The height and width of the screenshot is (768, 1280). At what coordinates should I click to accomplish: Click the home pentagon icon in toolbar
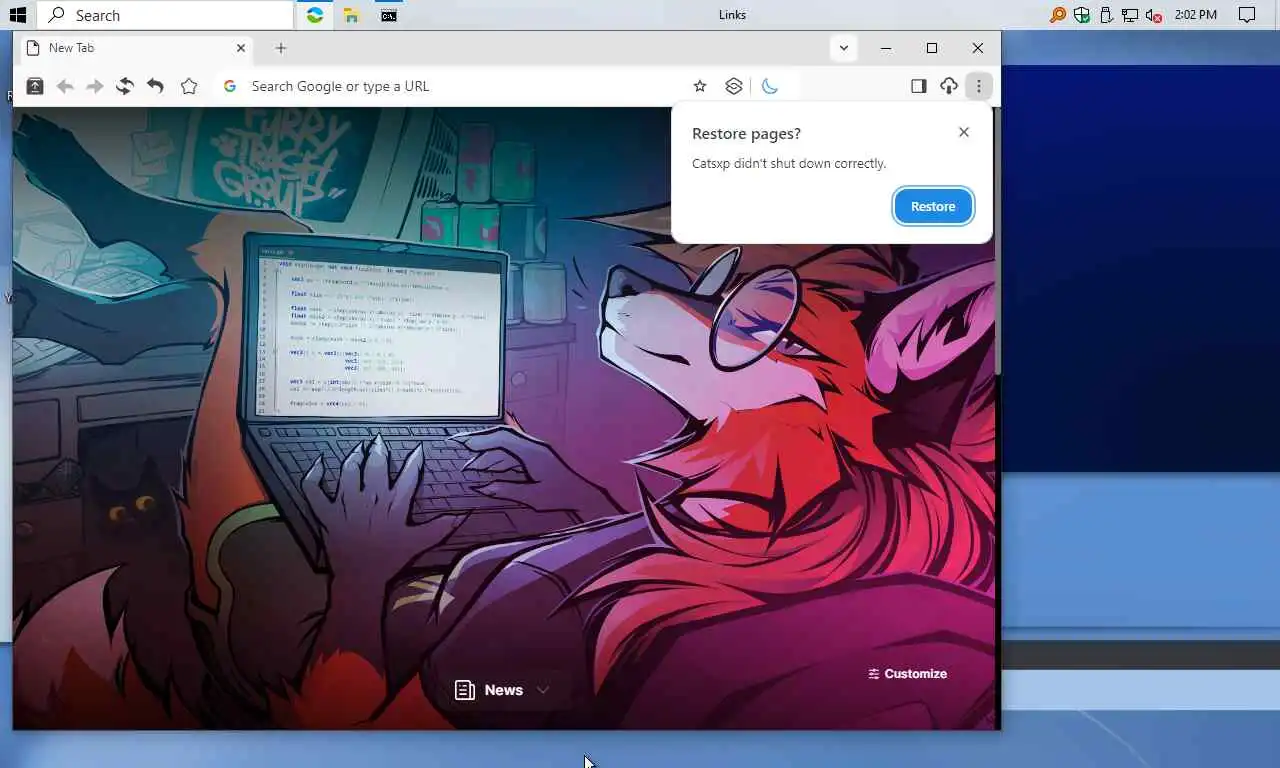tap(189, 86)
